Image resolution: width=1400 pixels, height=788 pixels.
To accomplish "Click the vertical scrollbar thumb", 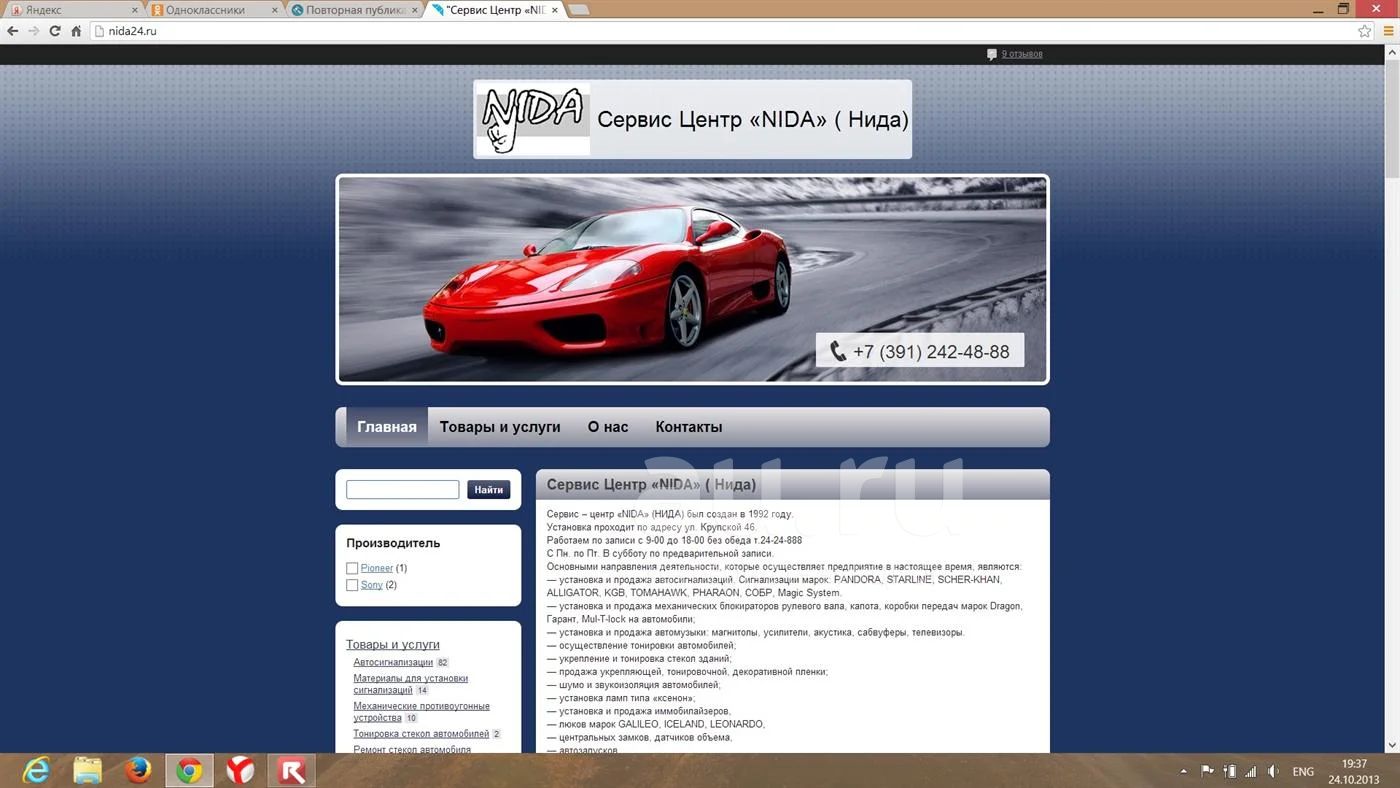I will tap(1392, 118).
